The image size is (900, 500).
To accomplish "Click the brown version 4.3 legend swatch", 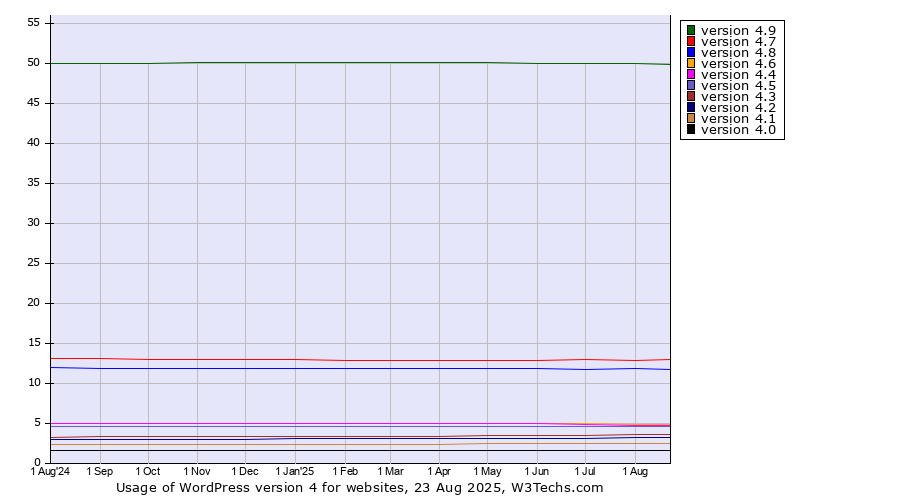I will tap(691, 96).
